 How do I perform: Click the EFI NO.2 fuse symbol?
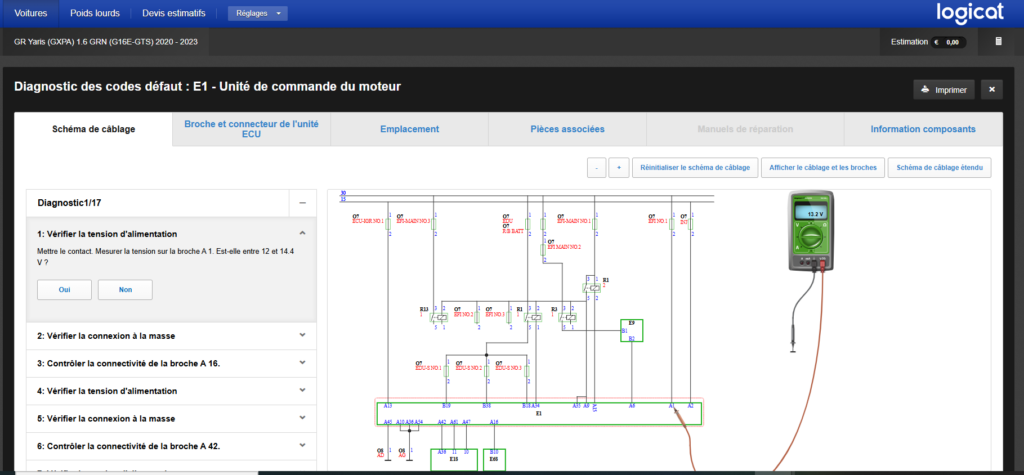(477, 318)
